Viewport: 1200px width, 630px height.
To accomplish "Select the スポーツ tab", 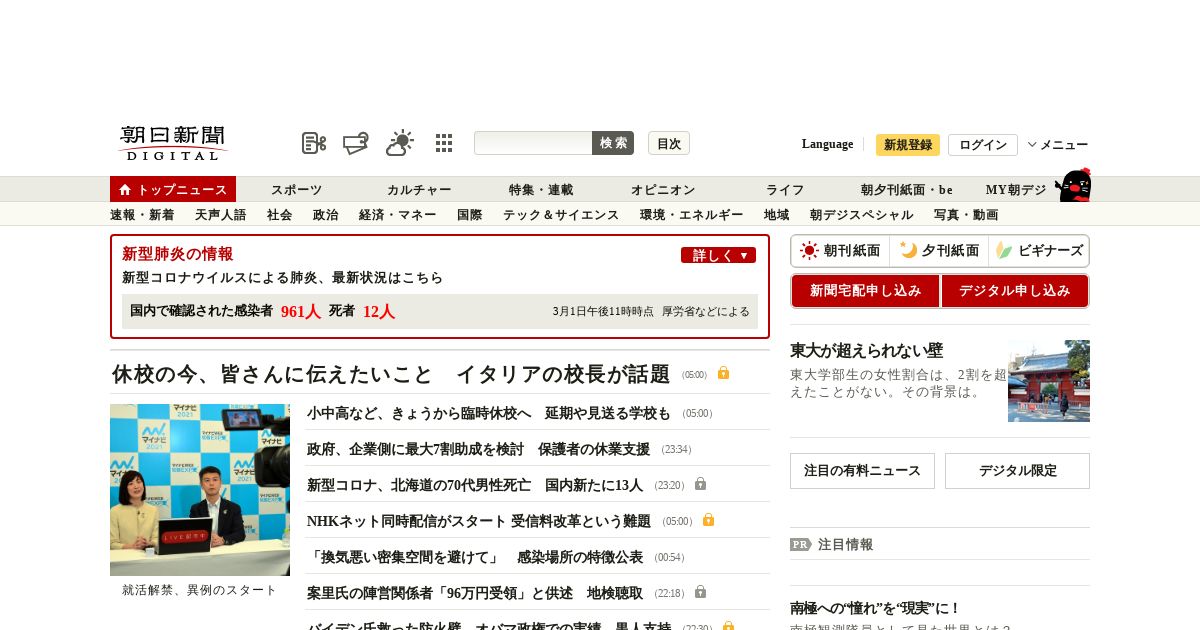I will pos(296,190).
